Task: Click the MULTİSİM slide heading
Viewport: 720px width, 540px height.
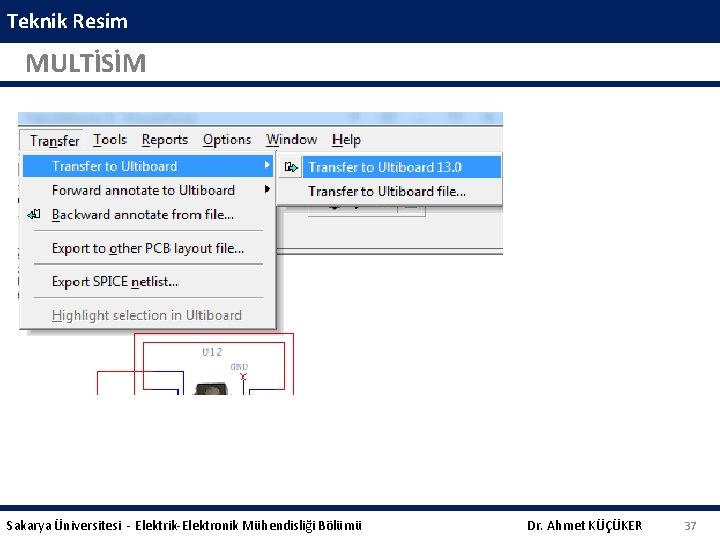Action: click(x=86, y=62)
